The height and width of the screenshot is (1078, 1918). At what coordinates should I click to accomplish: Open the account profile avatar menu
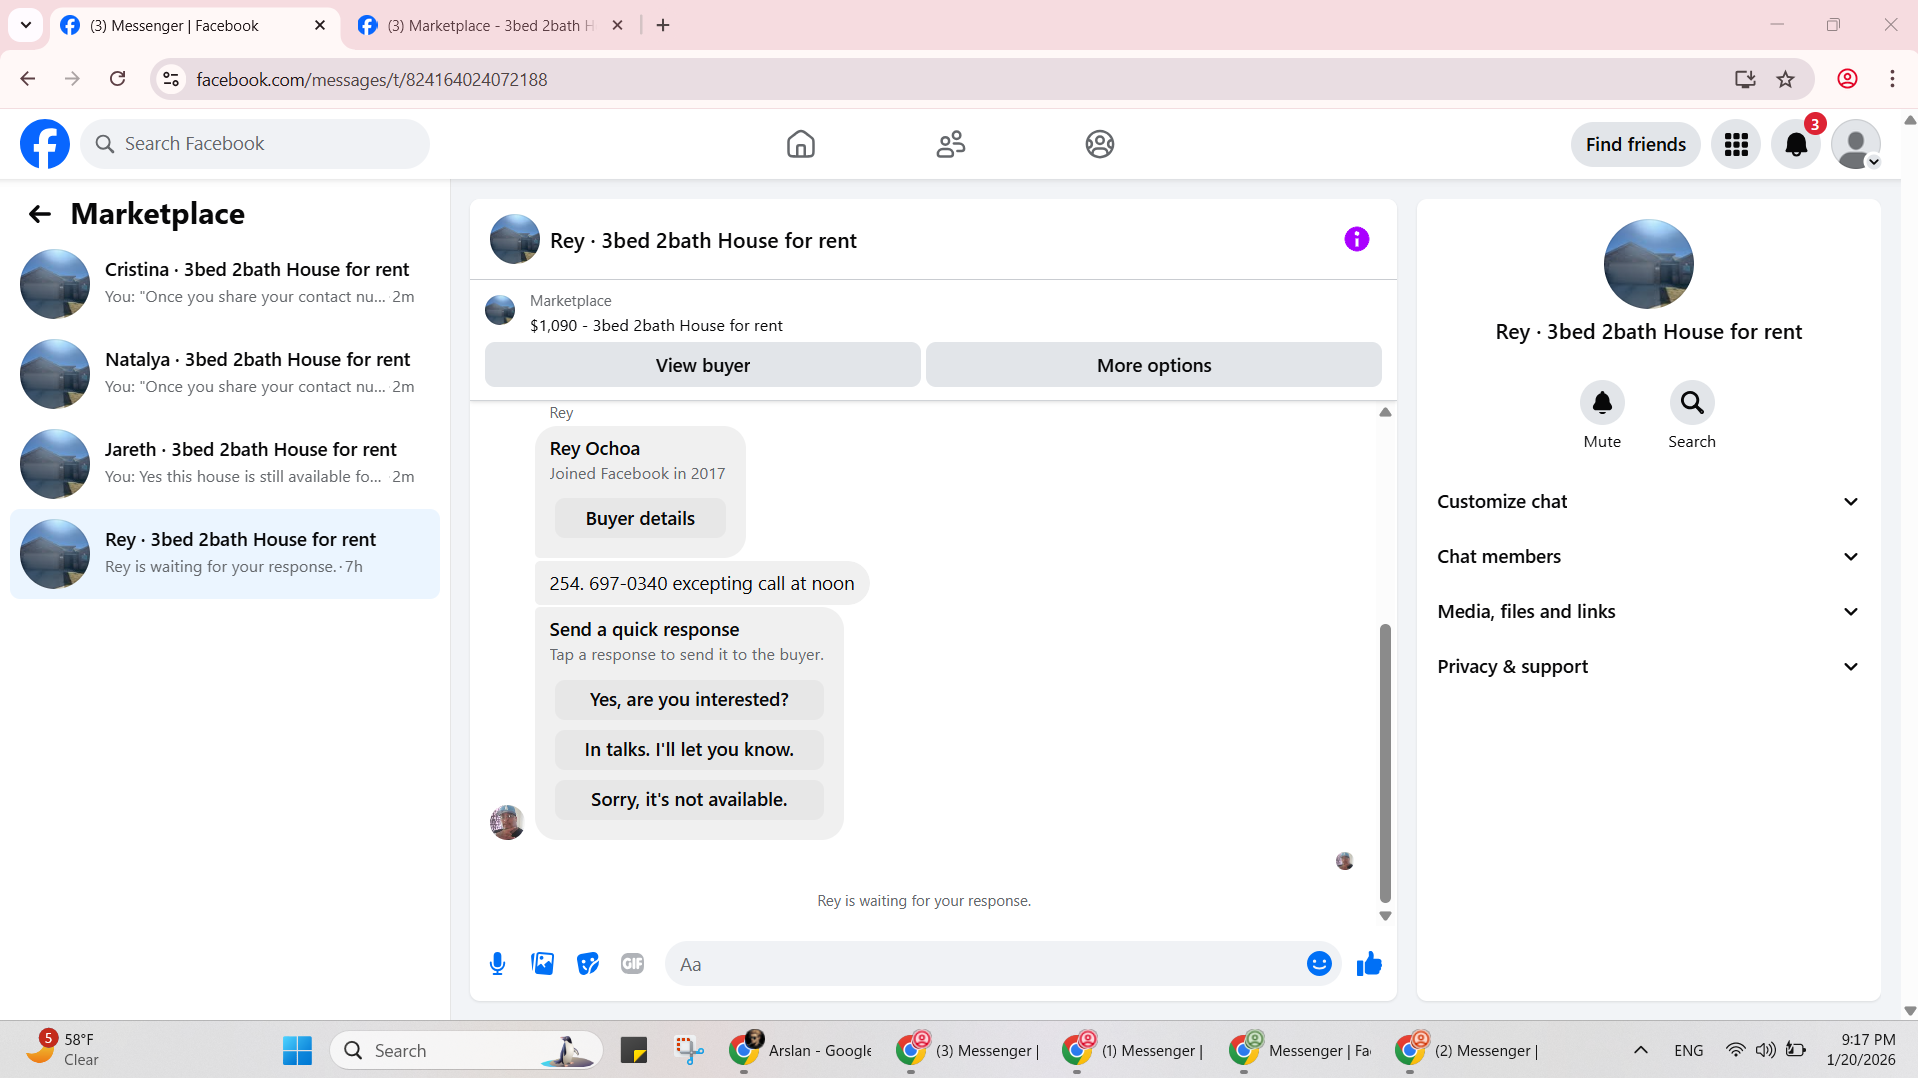[1856, 144]
